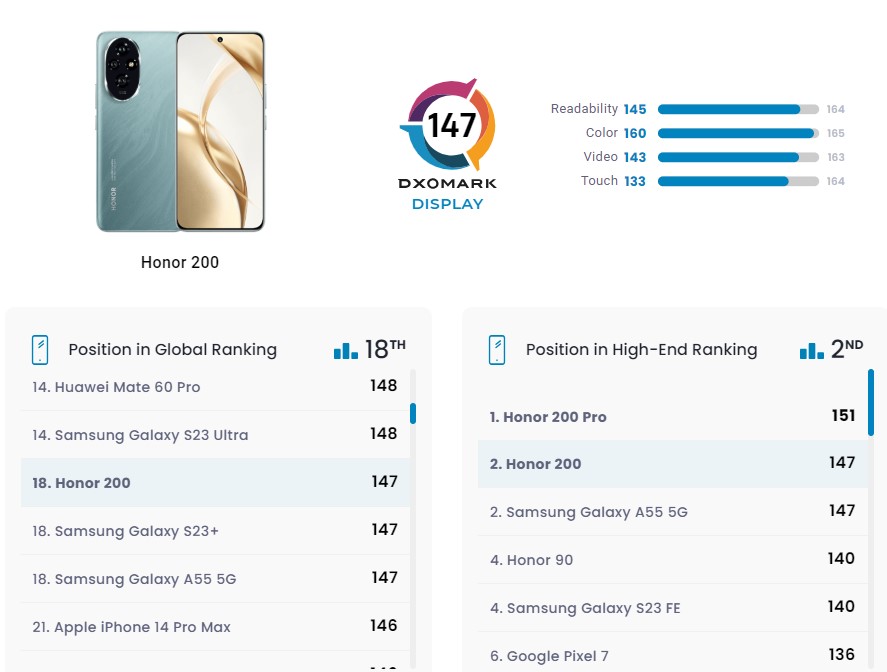887x672 pixels.
Task: Click the Readability maximum value 164
Action: click(x=836, y=109)
